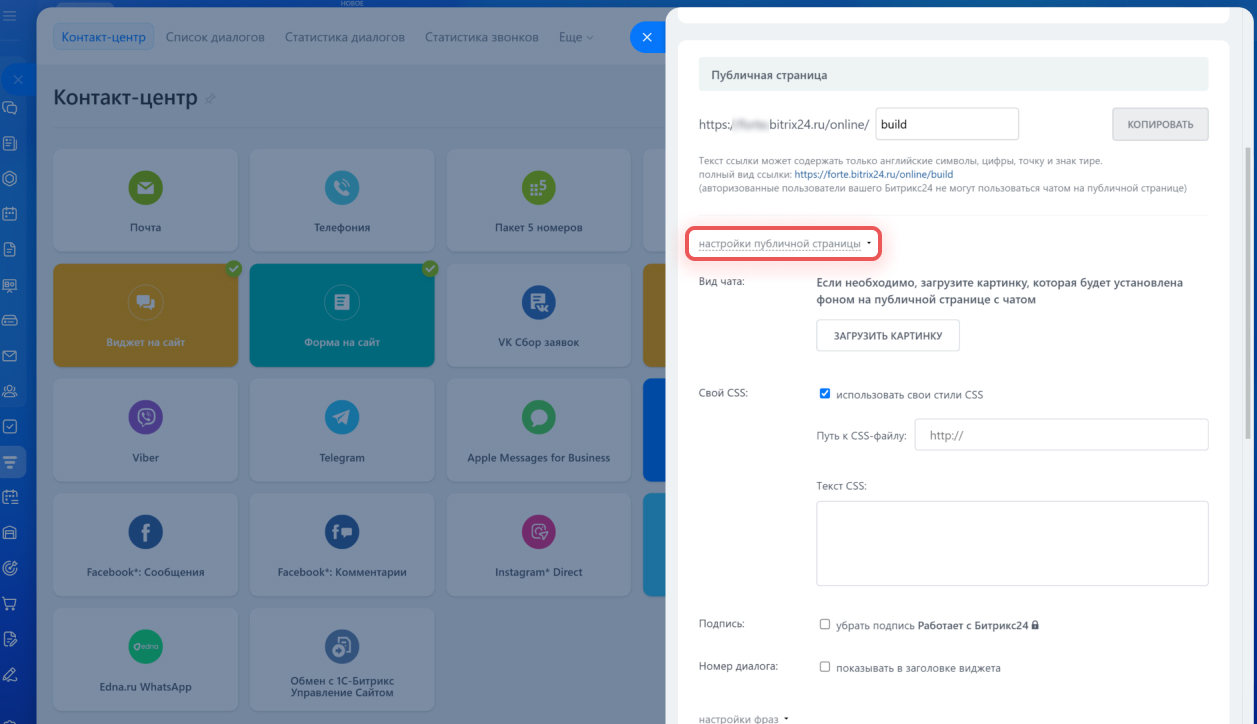Open the Apple Messages for Business card
The image size is (1257, 724).
click(539, 430)
